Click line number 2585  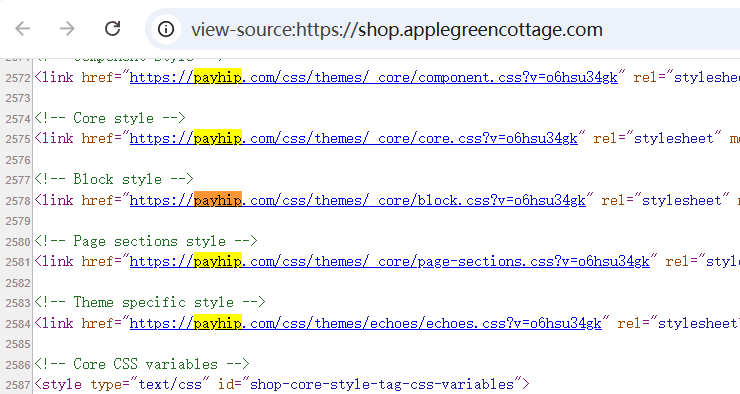(18, 344)
